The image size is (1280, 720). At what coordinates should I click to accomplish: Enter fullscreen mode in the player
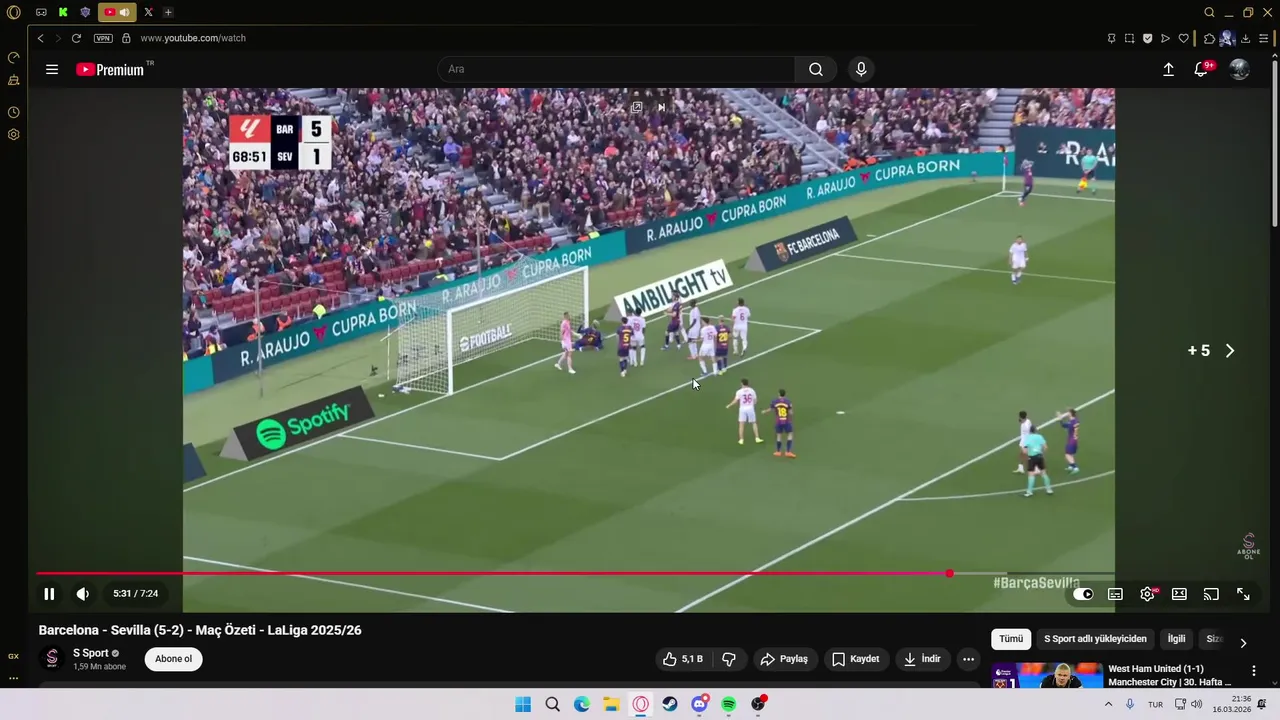[1243, 594]
